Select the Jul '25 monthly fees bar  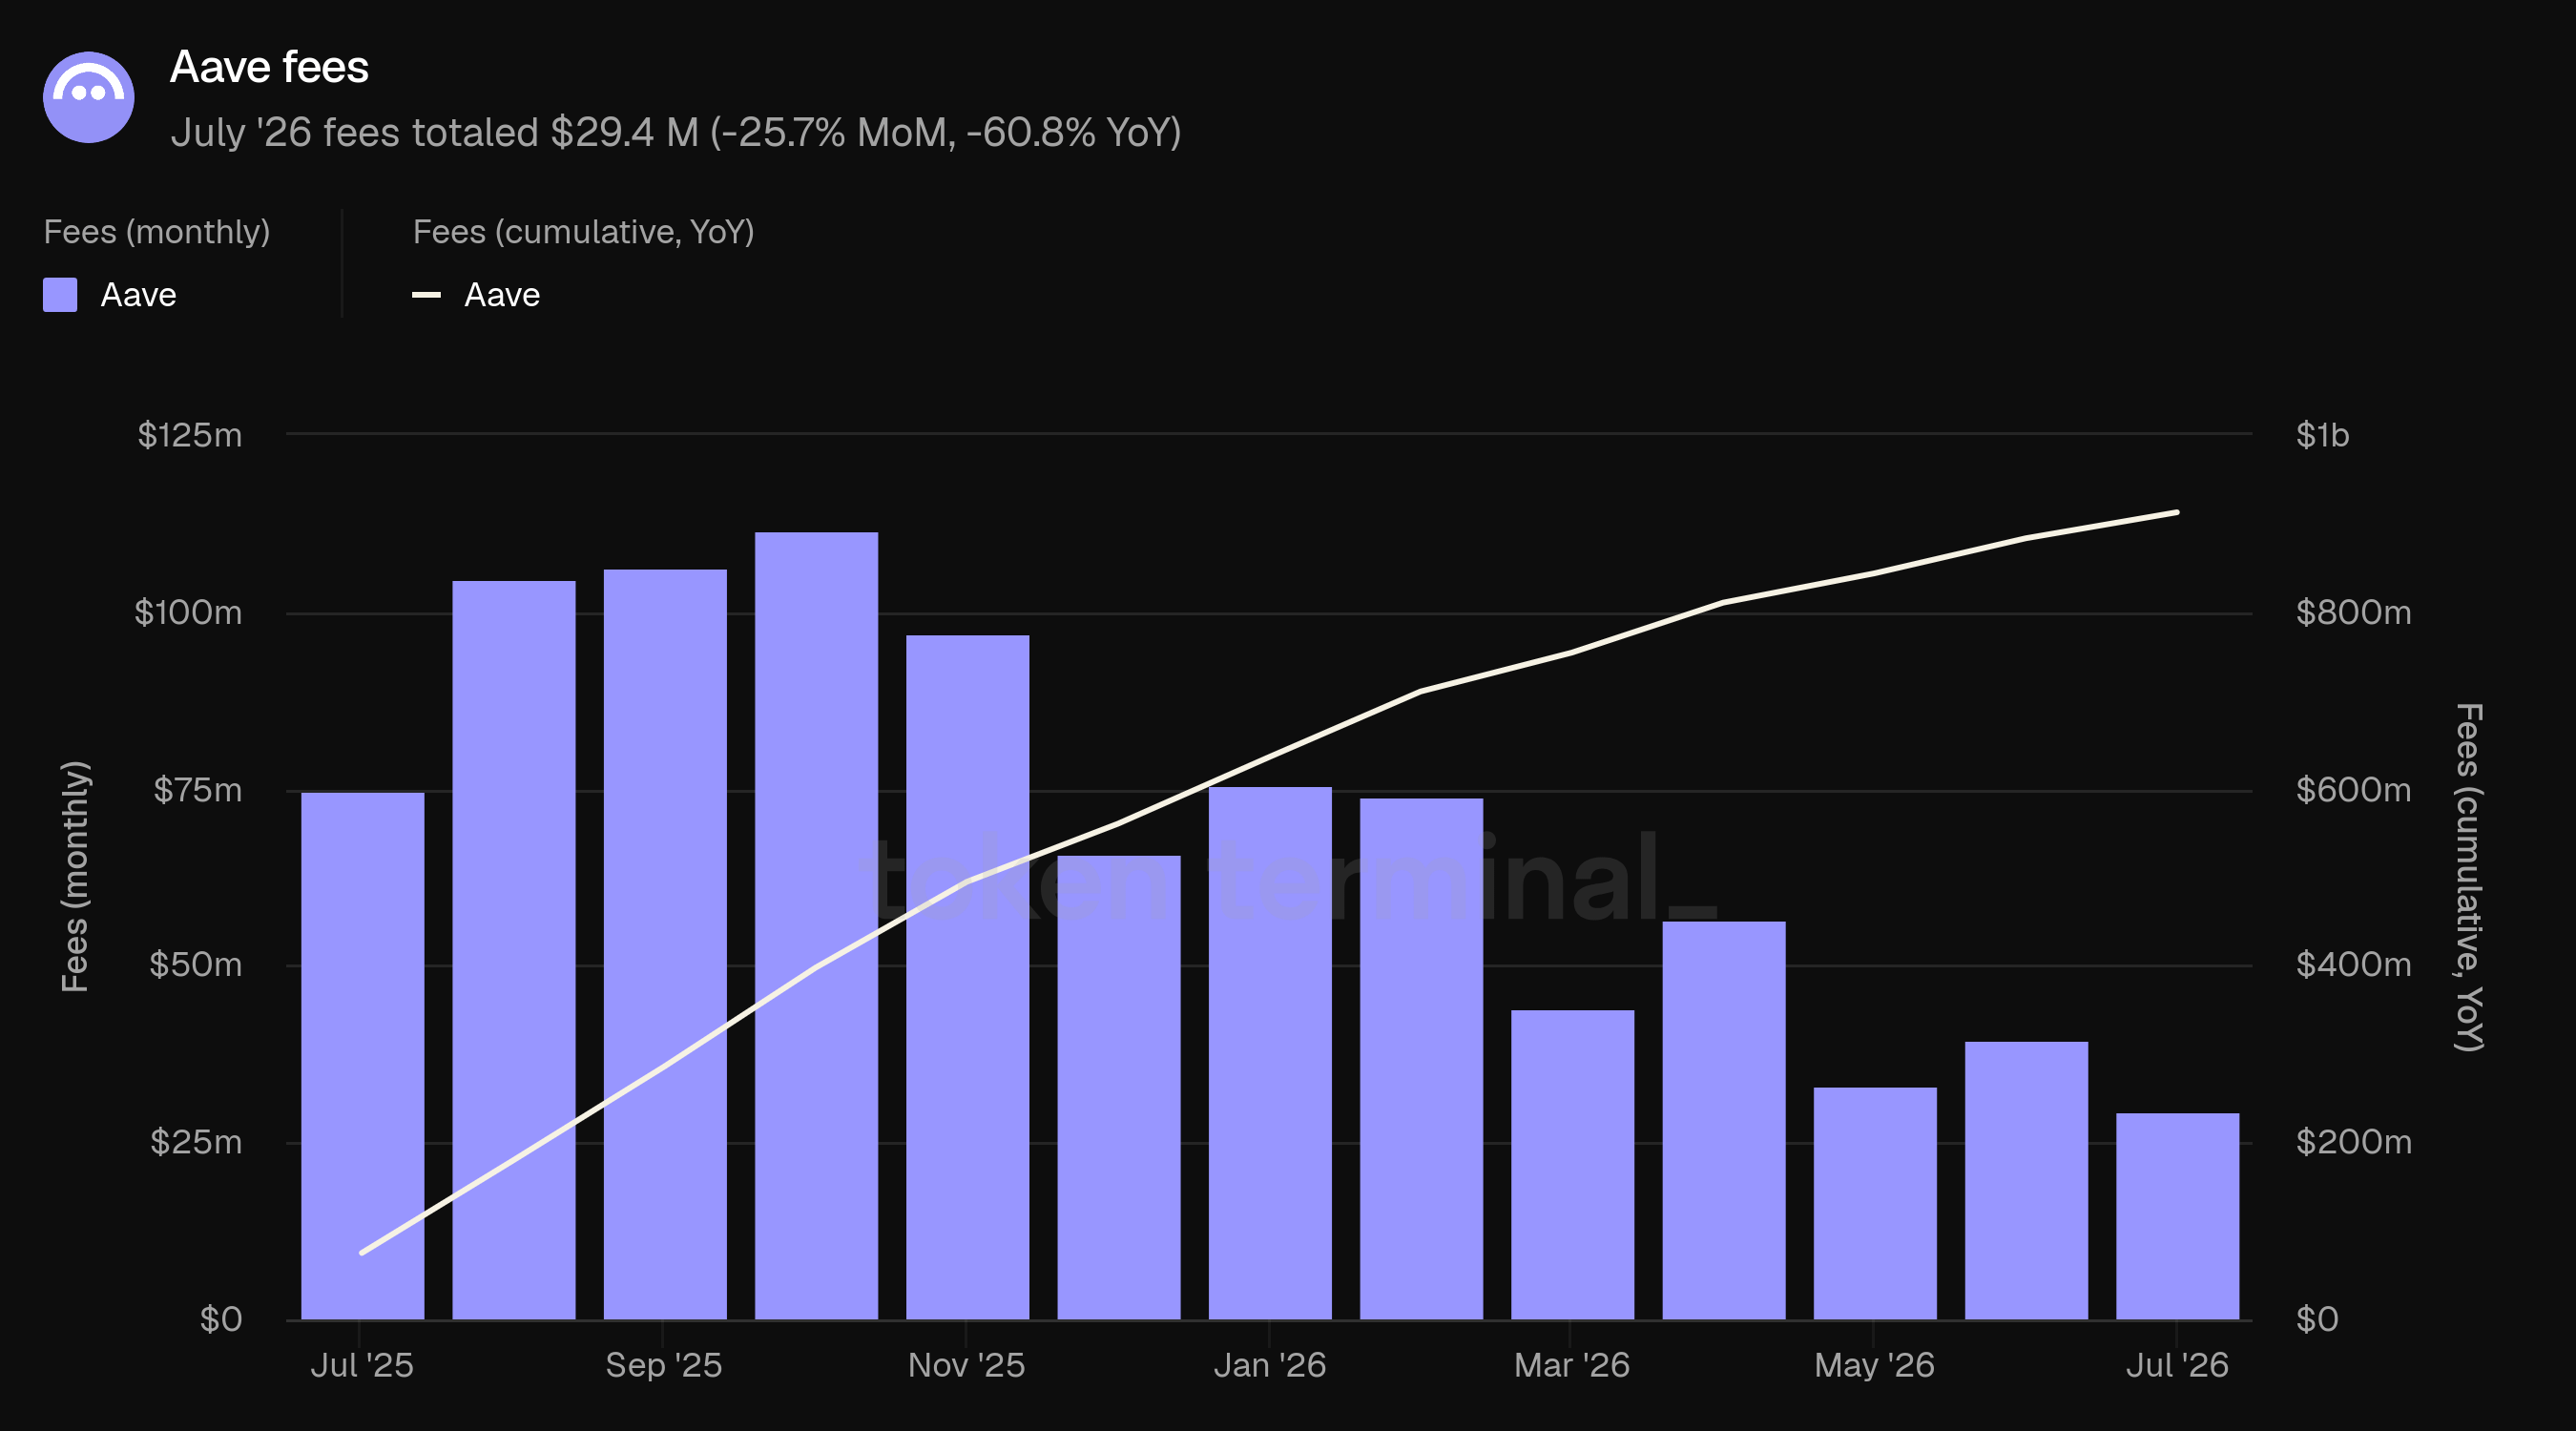pos(363,1056)
